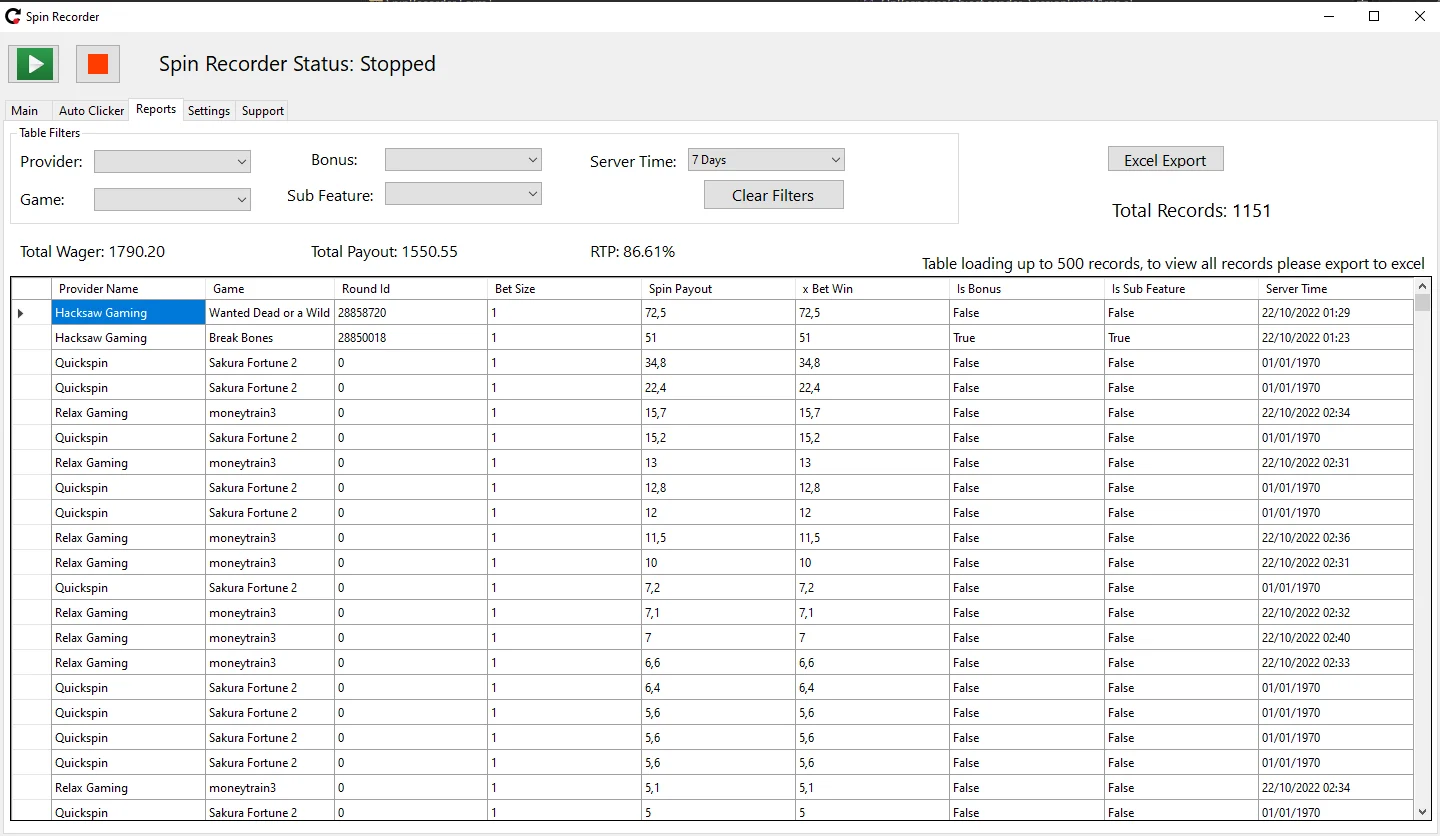Click the Spin Payout 15,7 cell
This screenshot has height=836, width=1440.
coord(718,413)
